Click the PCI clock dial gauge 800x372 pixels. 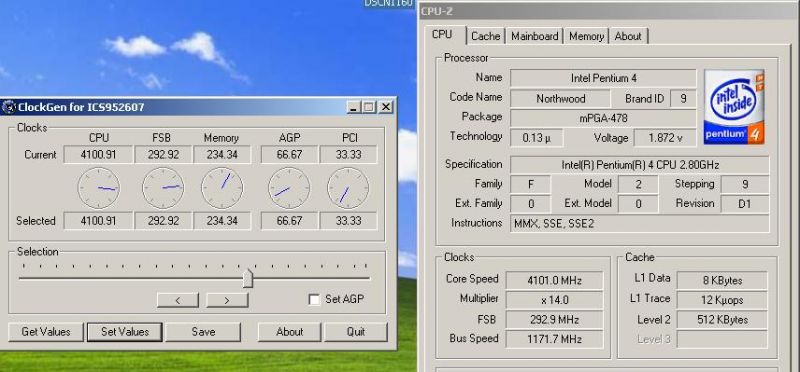[348, 188]
